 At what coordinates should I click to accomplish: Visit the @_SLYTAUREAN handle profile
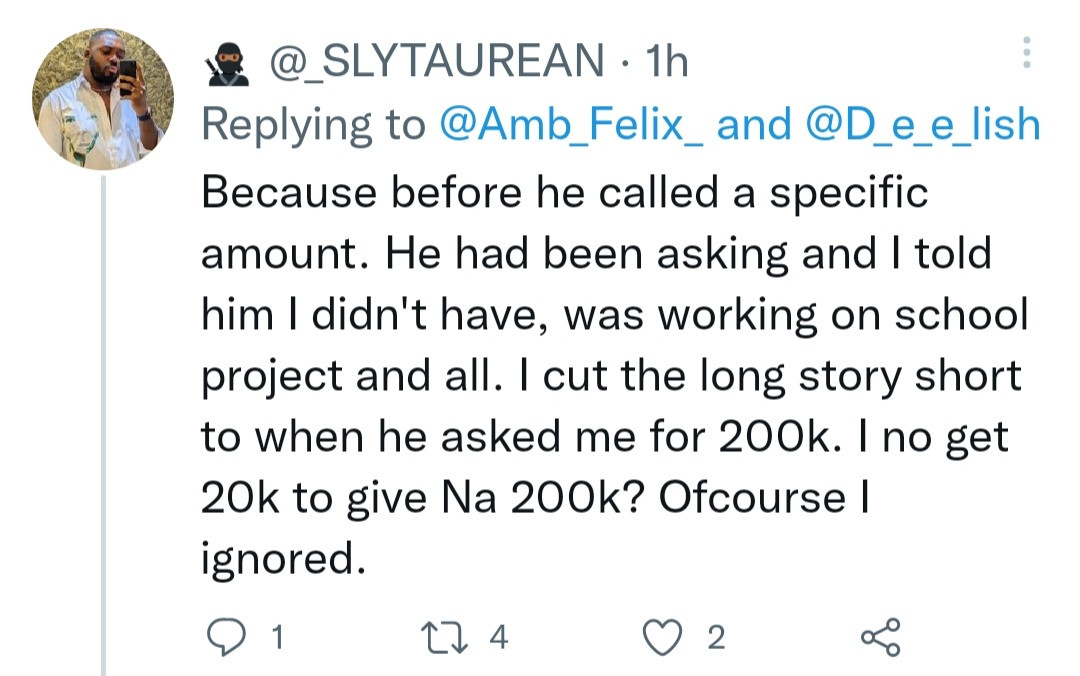[437, 64]
